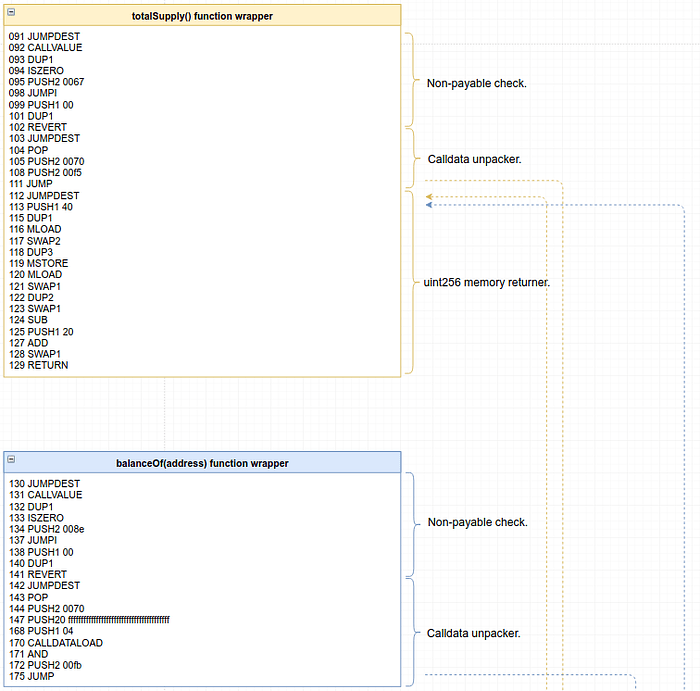Click the line '103 JUMPDEST'
The width and height of the screenshot is (700, 691).
point(44,138)
